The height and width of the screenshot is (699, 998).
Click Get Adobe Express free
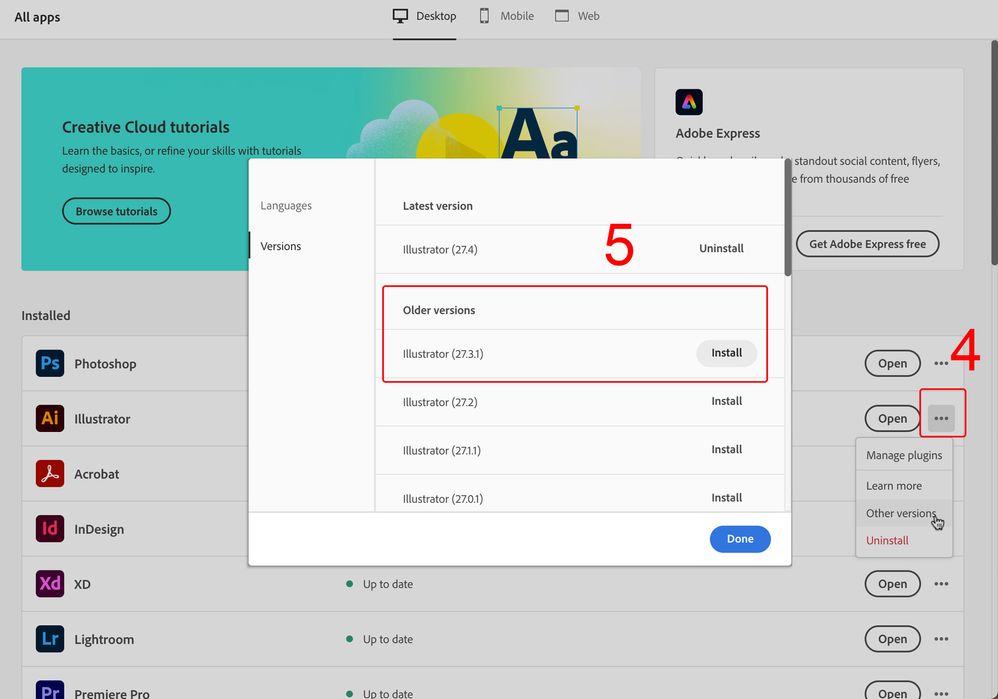[868, 244]
